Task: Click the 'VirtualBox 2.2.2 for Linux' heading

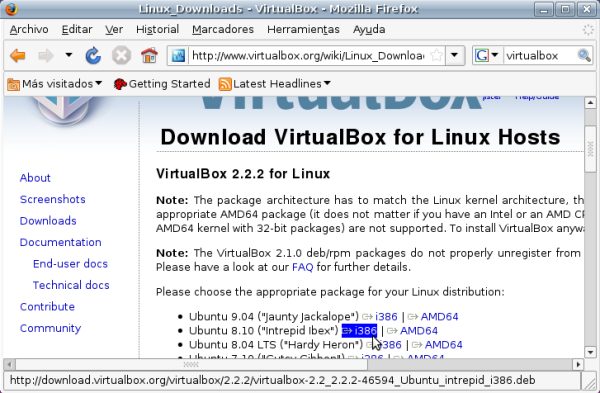Action: point(243,174)
